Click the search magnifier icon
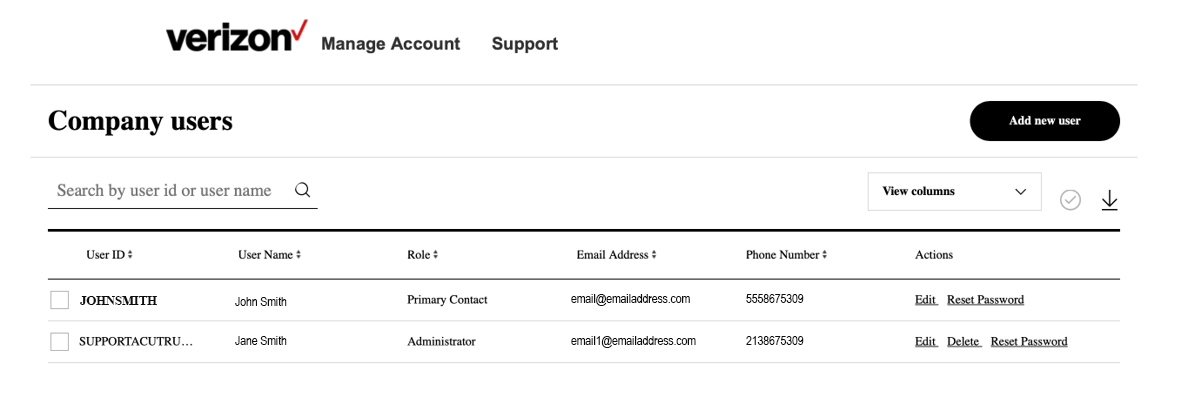This screenshot has width=1188, height=409. click(x=302, y=190)
